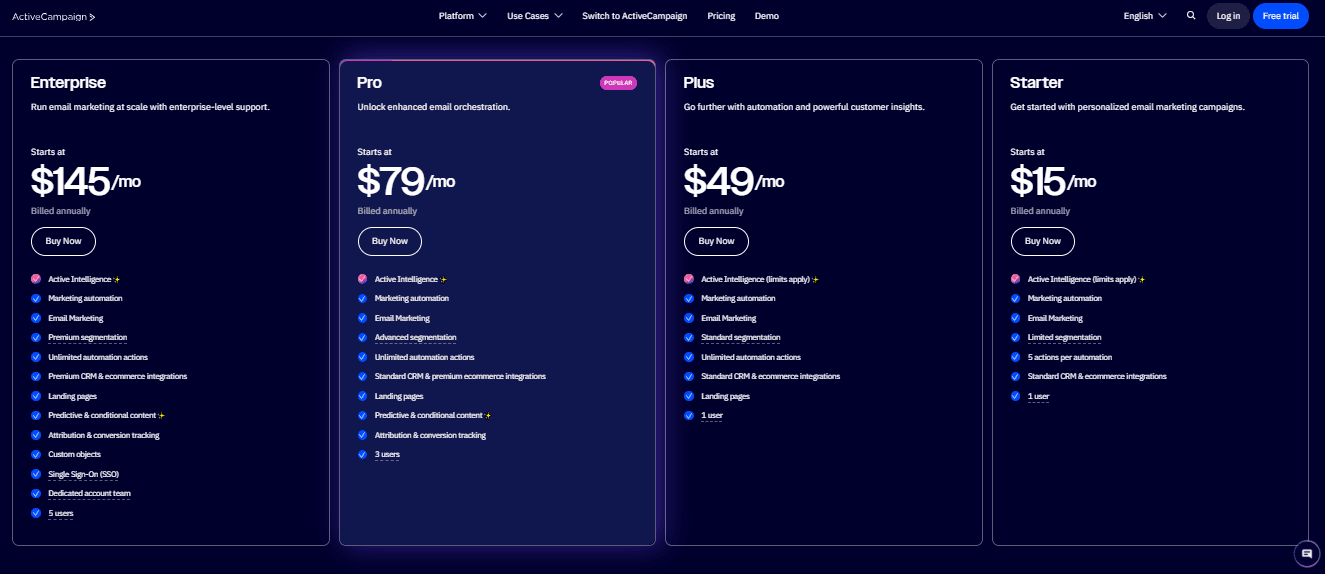This screenshot has height=574, width=1325.
Task: Click sparkle icon next to Starter Active Intelligence
Action: pos(1142,279)
